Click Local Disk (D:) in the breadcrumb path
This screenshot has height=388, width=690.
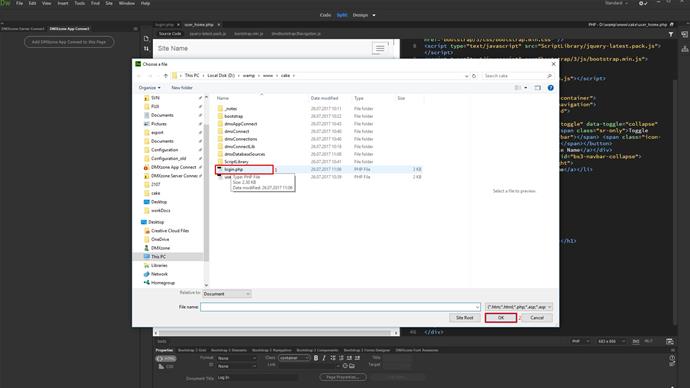point(221,76)
